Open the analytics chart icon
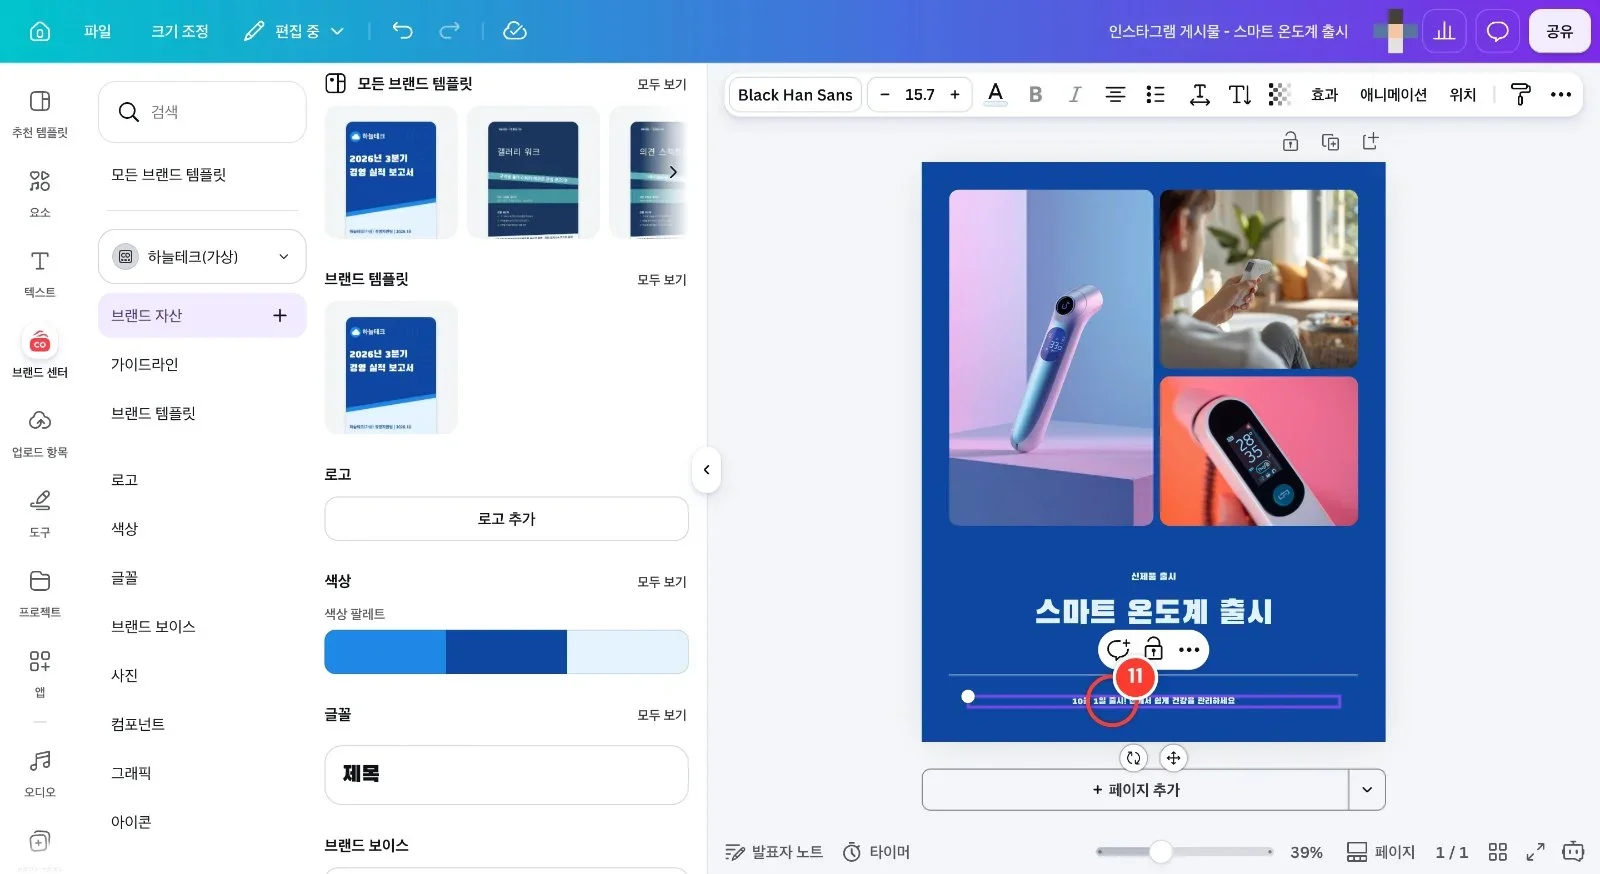1600x874 pixels. click(x=1444, y=31)
